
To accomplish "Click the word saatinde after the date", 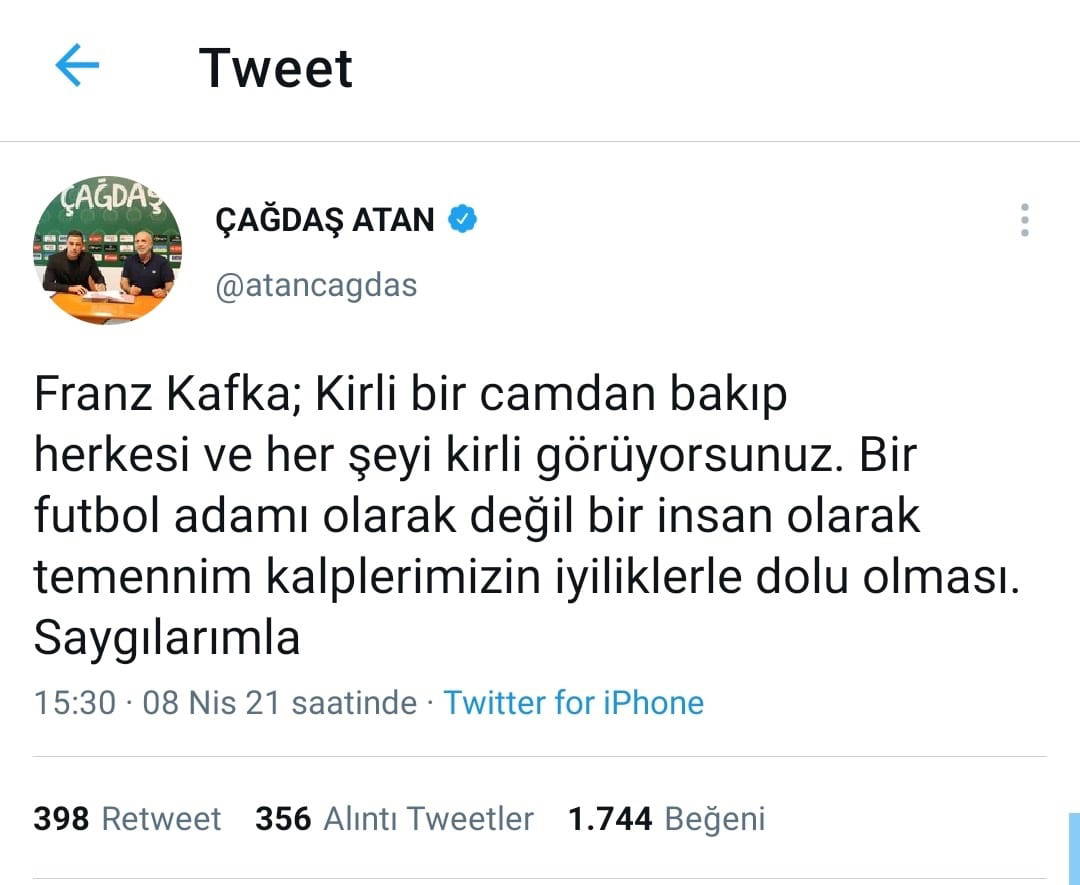I will tap(354, 703).
